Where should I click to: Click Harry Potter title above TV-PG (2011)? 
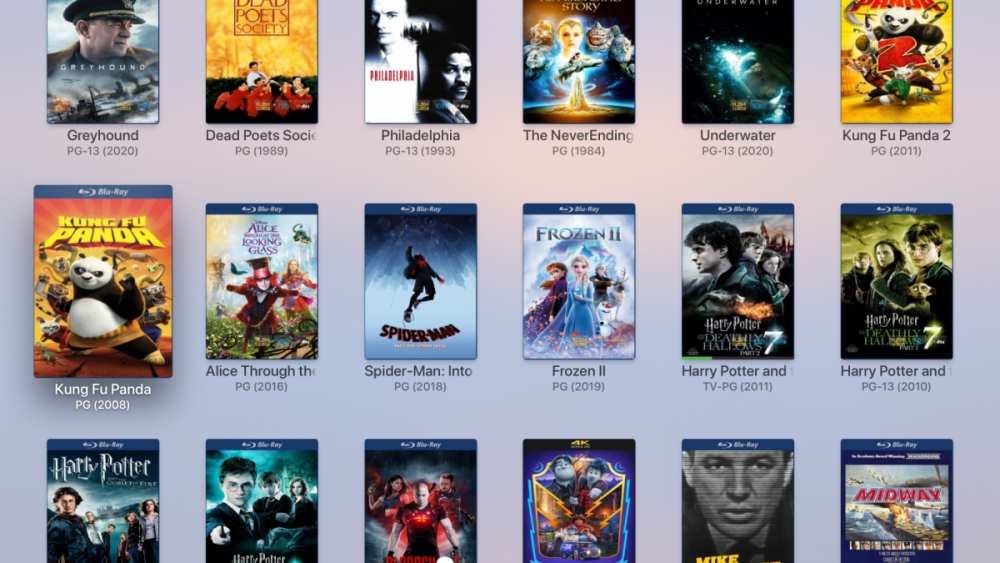pos(737,370)
